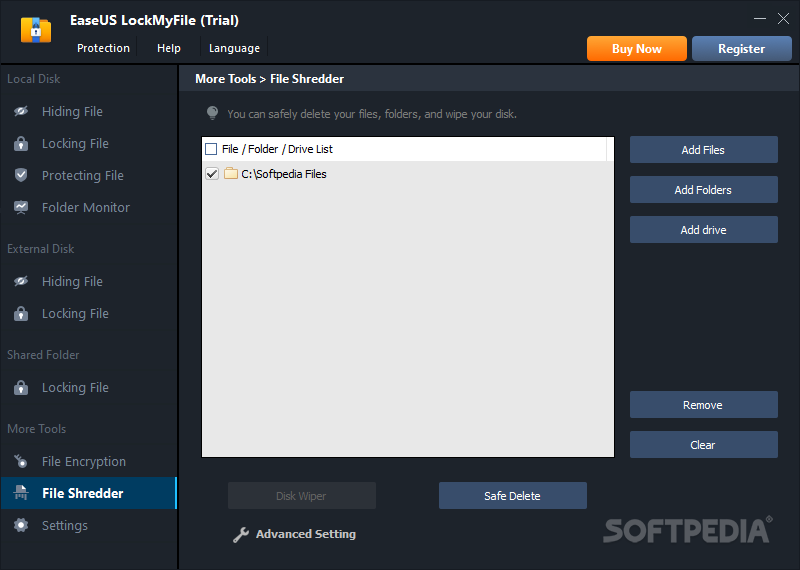Click the Disk Wiper button

pyautogui.click(x=302, y=495)
